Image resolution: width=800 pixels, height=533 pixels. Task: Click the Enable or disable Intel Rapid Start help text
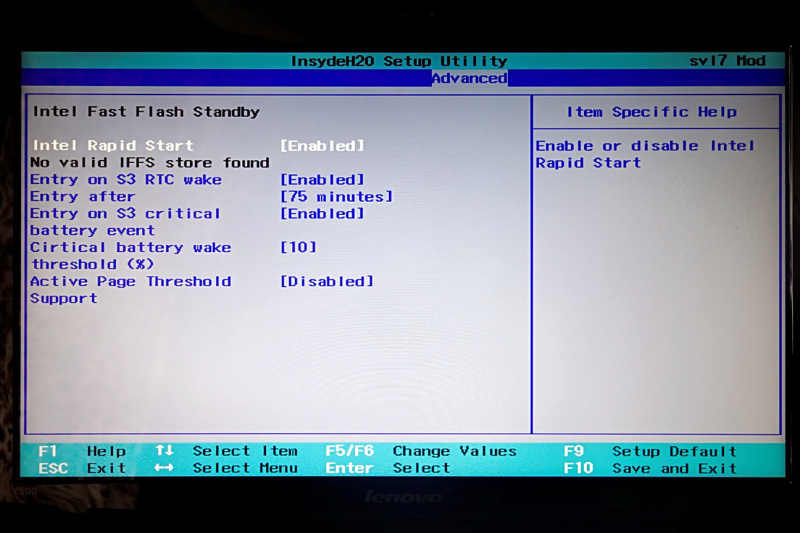coord(645,154)
